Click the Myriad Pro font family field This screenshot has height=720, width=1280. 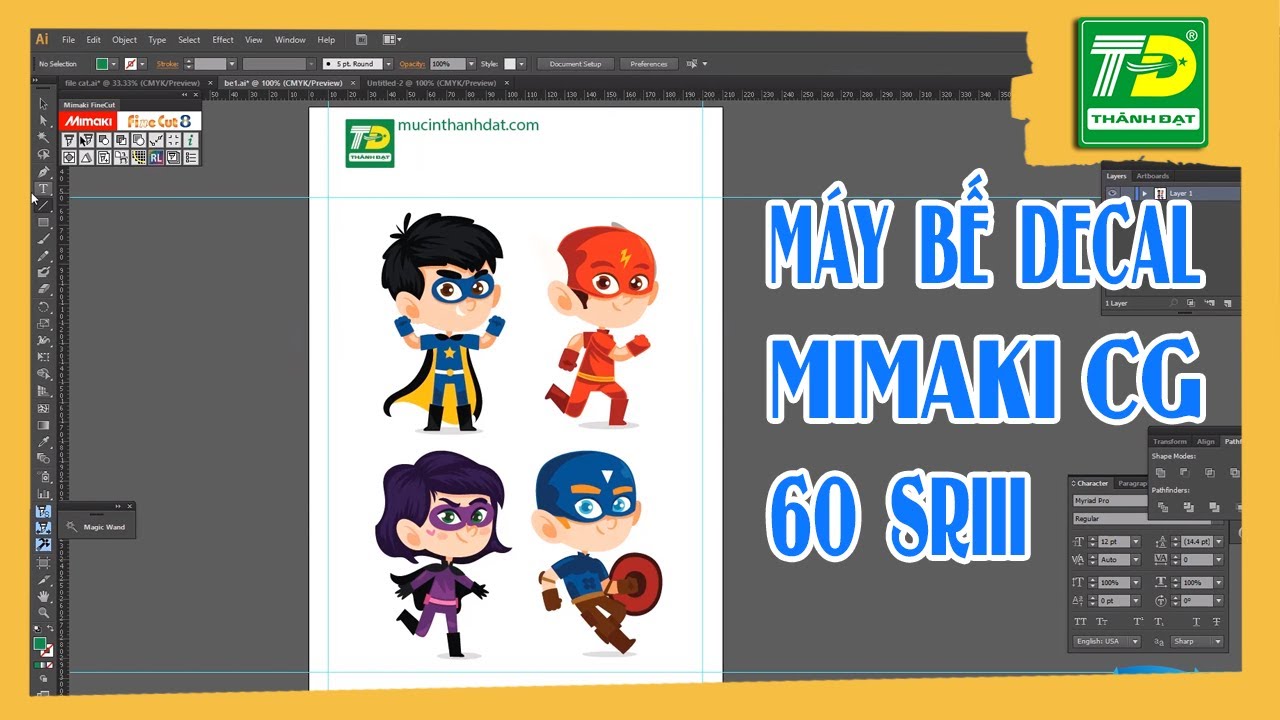click(x=1110, y=500)
